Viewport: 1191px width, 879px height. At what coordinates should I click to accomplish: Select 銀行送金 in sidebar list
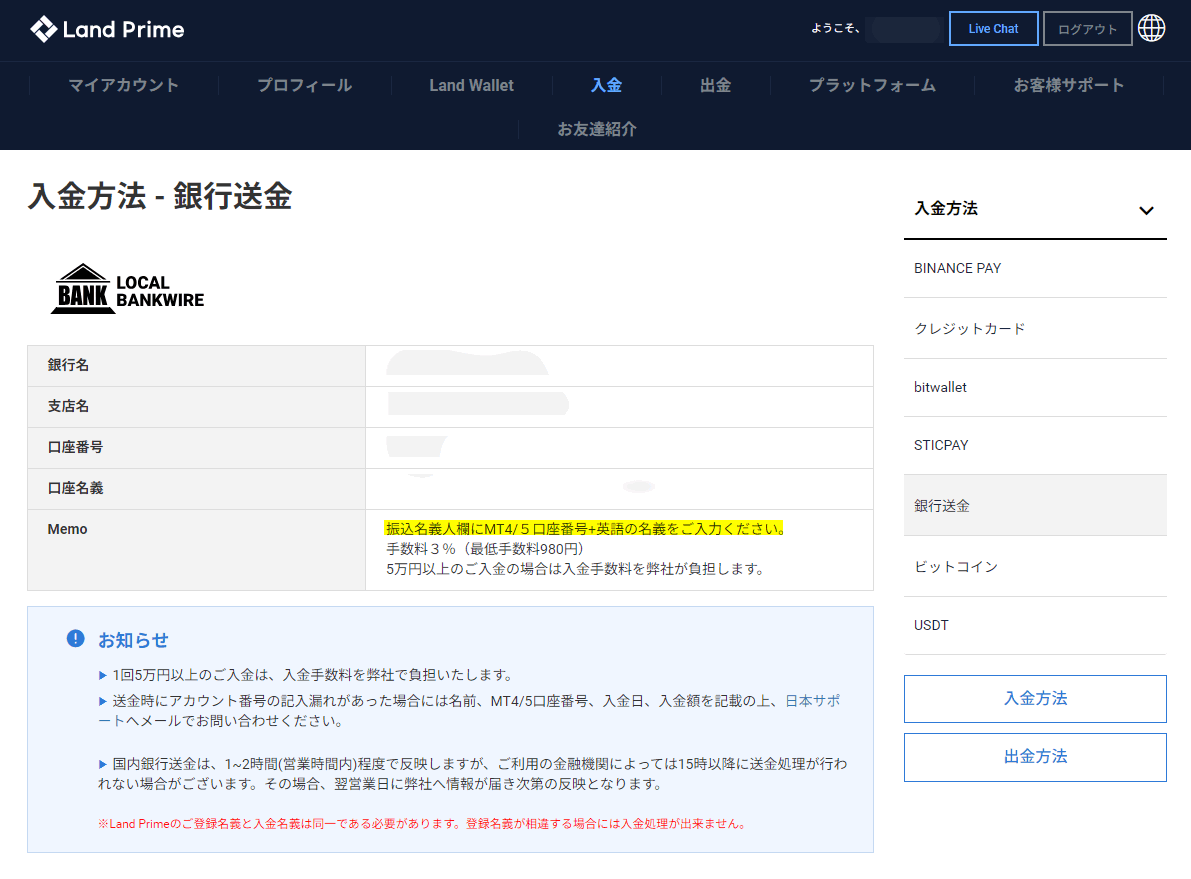(1035, 505)
